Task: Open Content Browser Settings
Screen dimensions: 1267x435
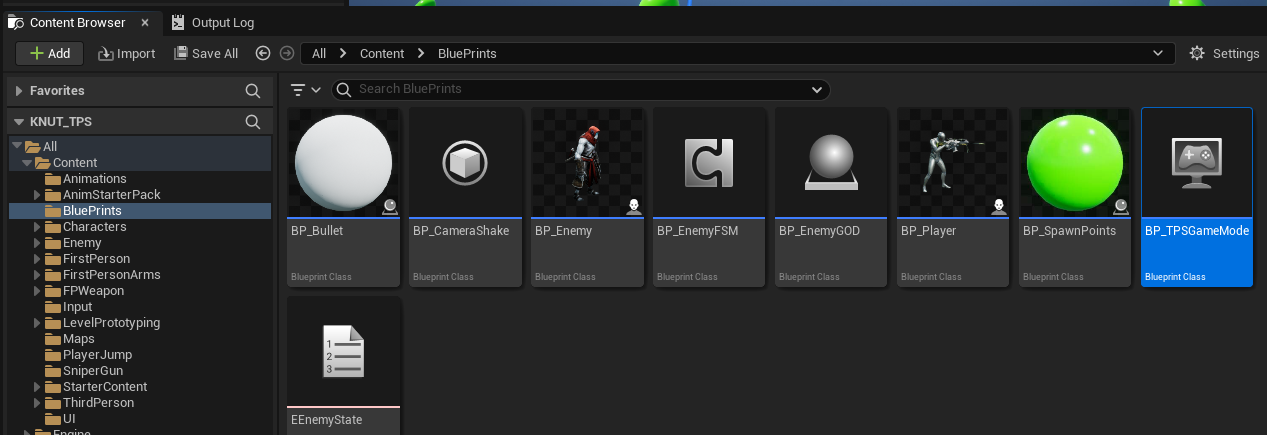Action: tap(1223, 53)
